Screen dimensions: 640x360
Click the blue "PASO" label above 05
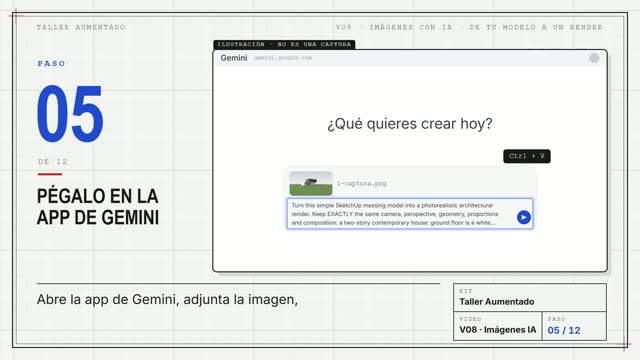coord(51,64)
